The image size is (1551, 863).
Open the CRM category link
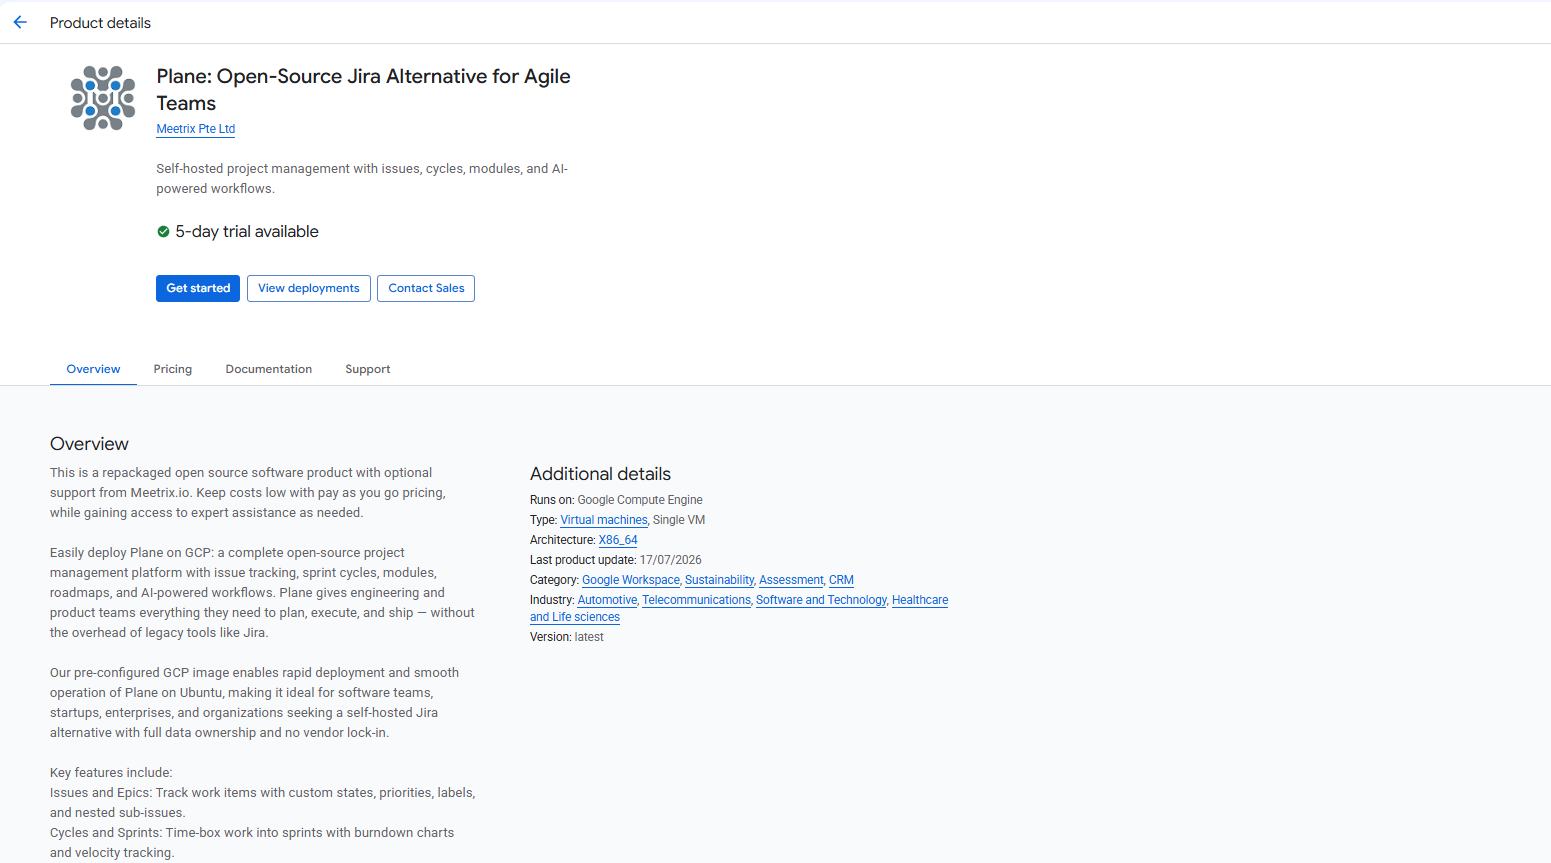(x=841, y=580)
